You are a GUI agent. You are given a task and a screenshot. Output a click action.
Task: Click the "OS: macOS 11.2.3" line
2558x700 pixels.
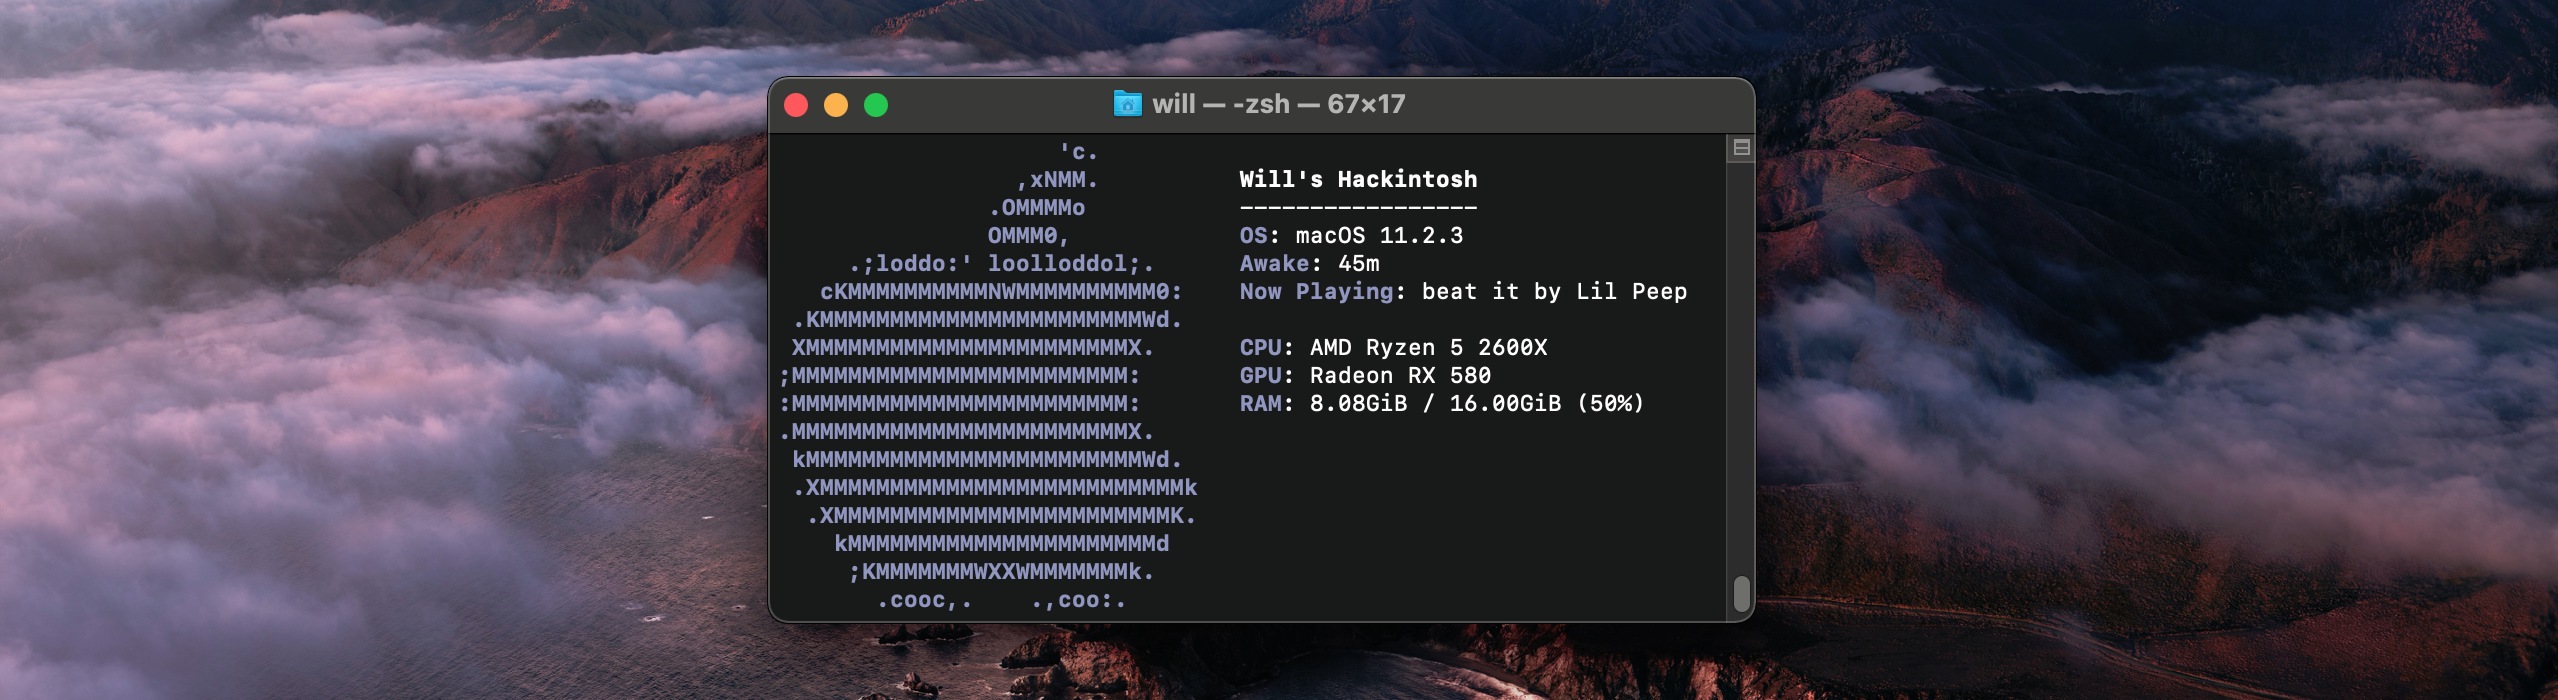1351,235
